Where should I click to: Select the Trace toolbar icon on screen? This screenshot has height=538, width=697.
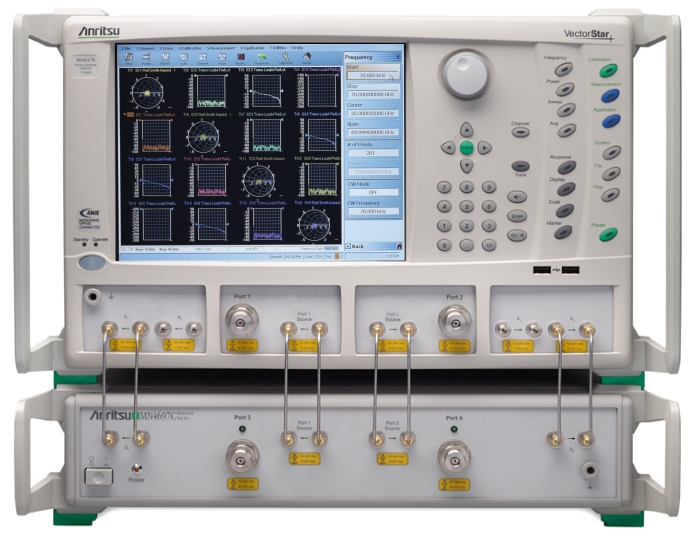222,58
